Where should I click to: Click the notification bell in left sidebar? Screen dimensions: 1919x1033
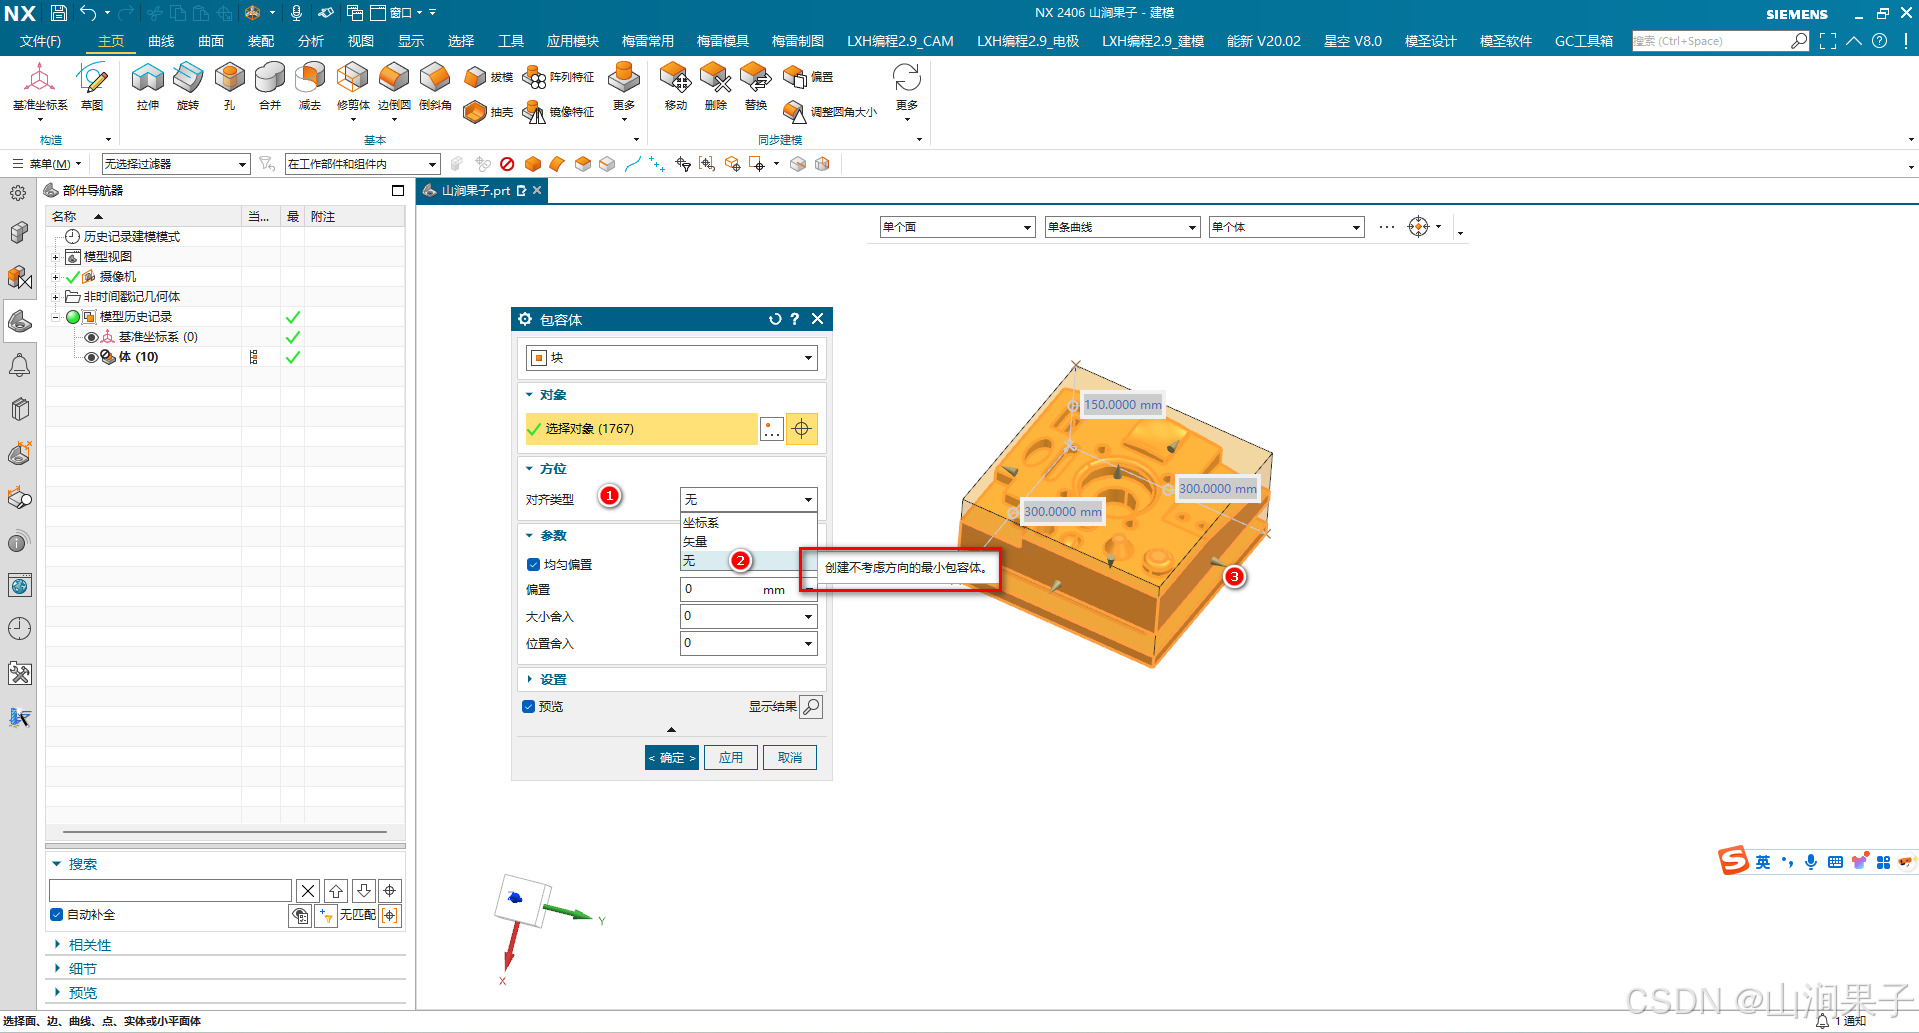[x=19, y=365]
